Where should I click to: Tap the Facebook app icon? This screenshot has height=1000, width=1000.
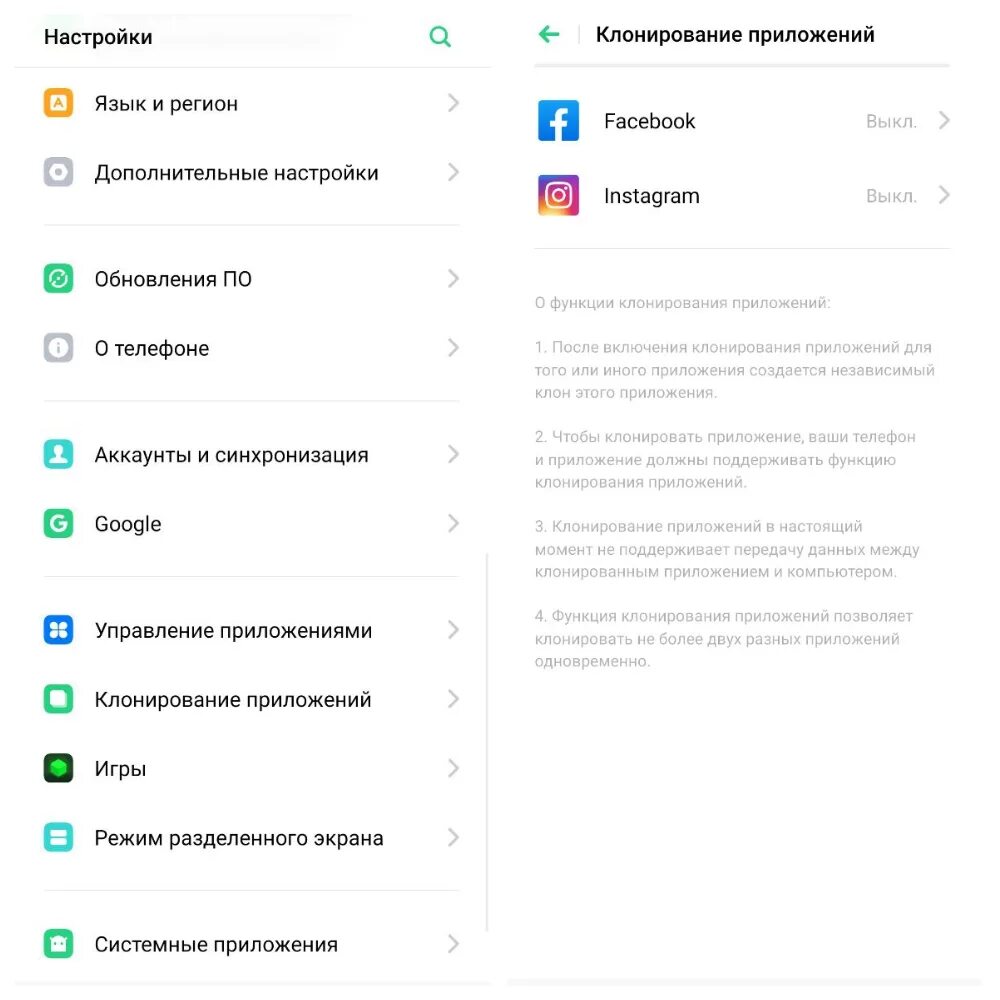(x=558, y=121)
